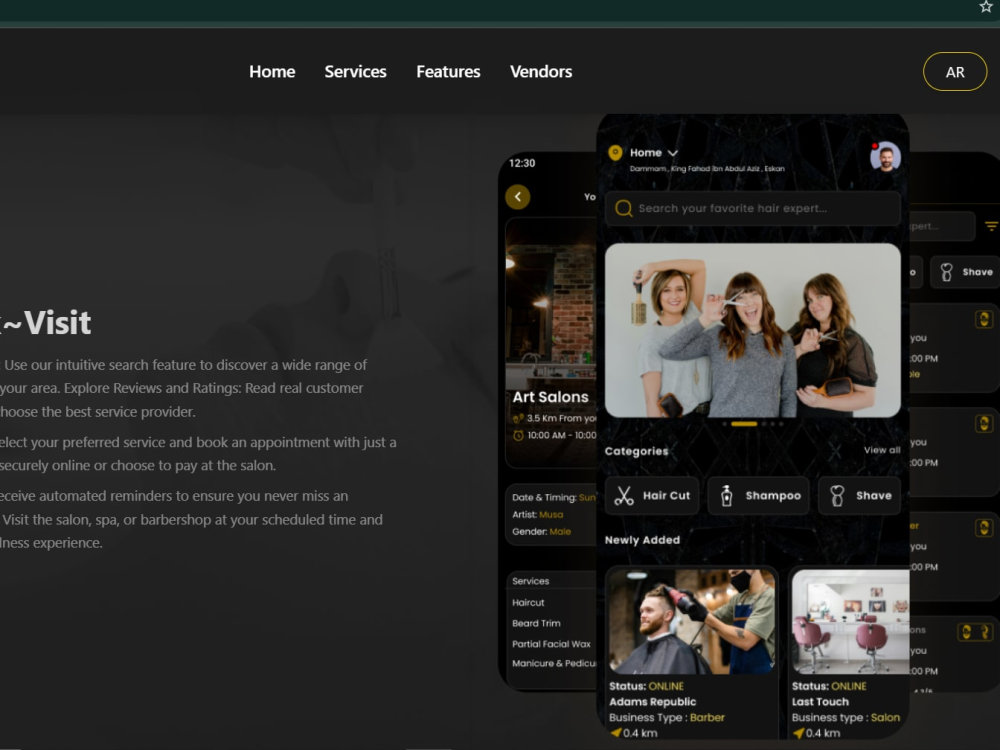The width and height of the screenshot is (1000, 750).
Task: Click the Visit heading text
Action: tap(57, 323)
